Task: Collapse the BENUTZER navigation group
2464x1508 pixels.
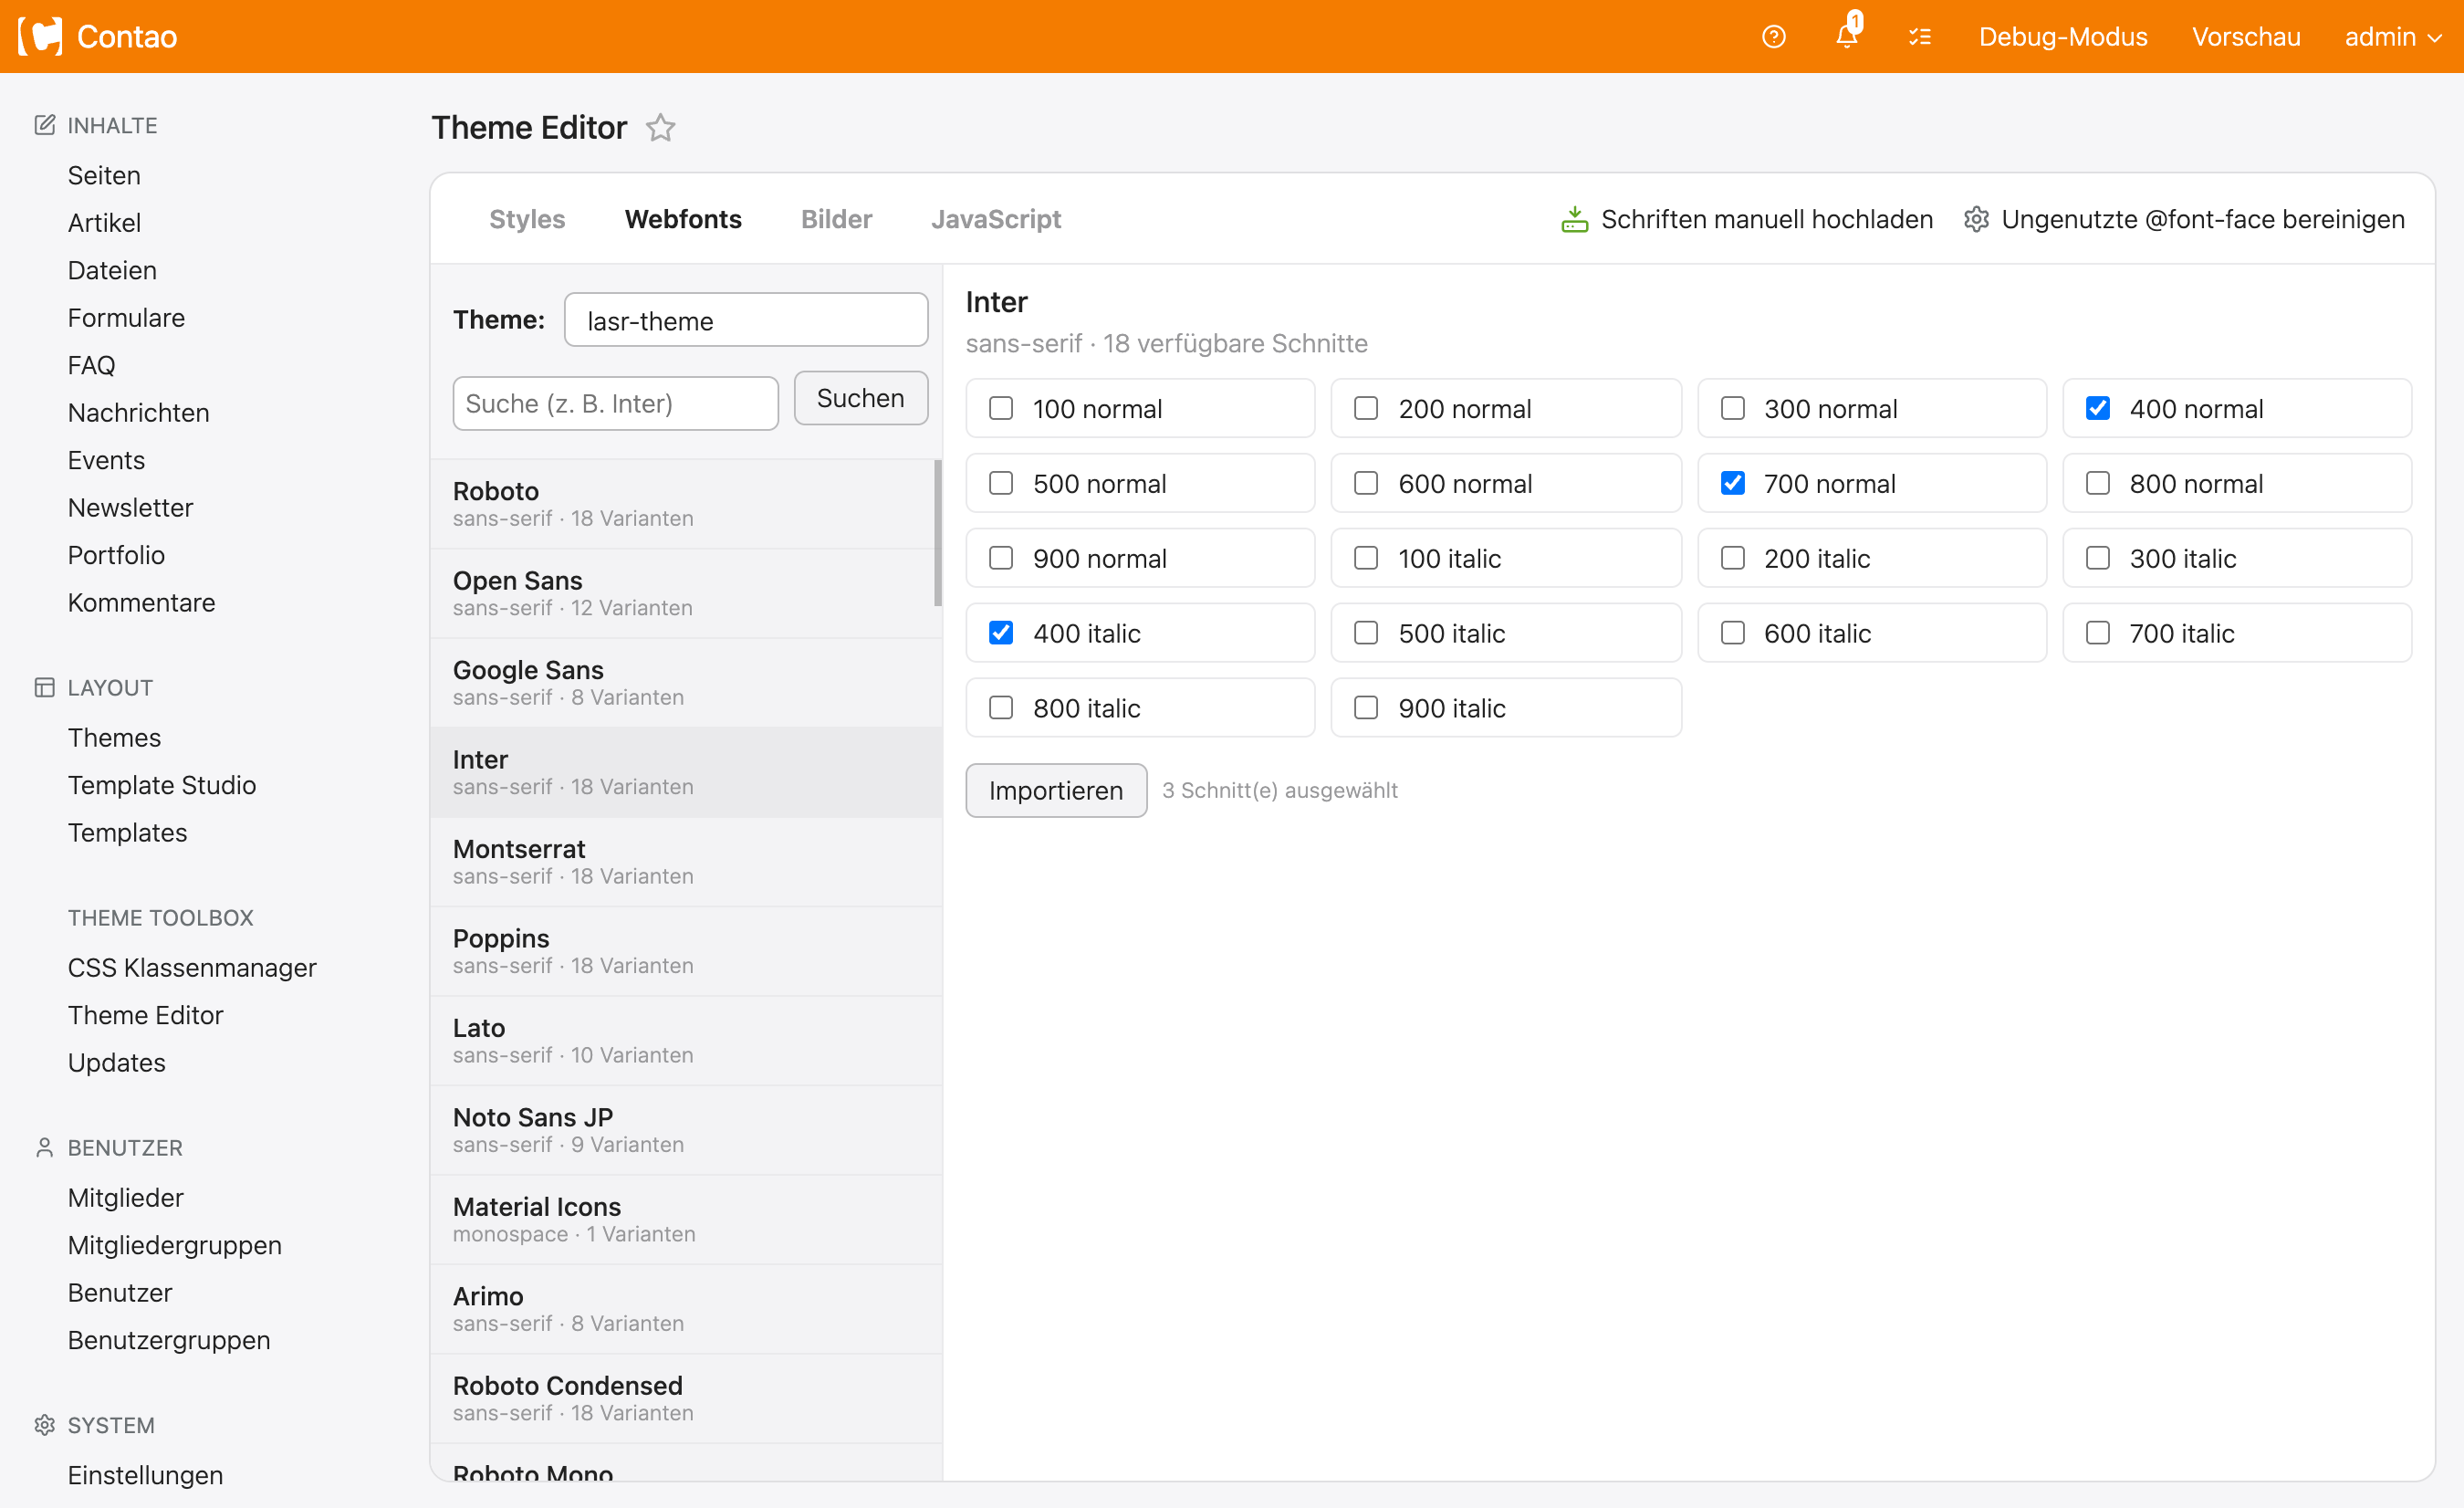Action: [x=125, y=1147]
